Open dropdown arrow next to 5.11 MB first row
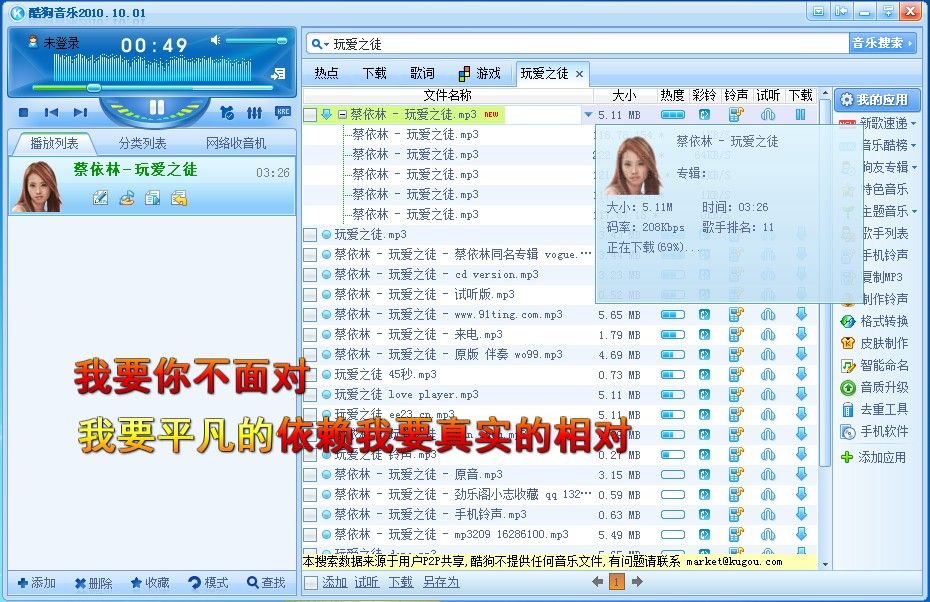This screenshot has height=602, width=930. (588, 114)
